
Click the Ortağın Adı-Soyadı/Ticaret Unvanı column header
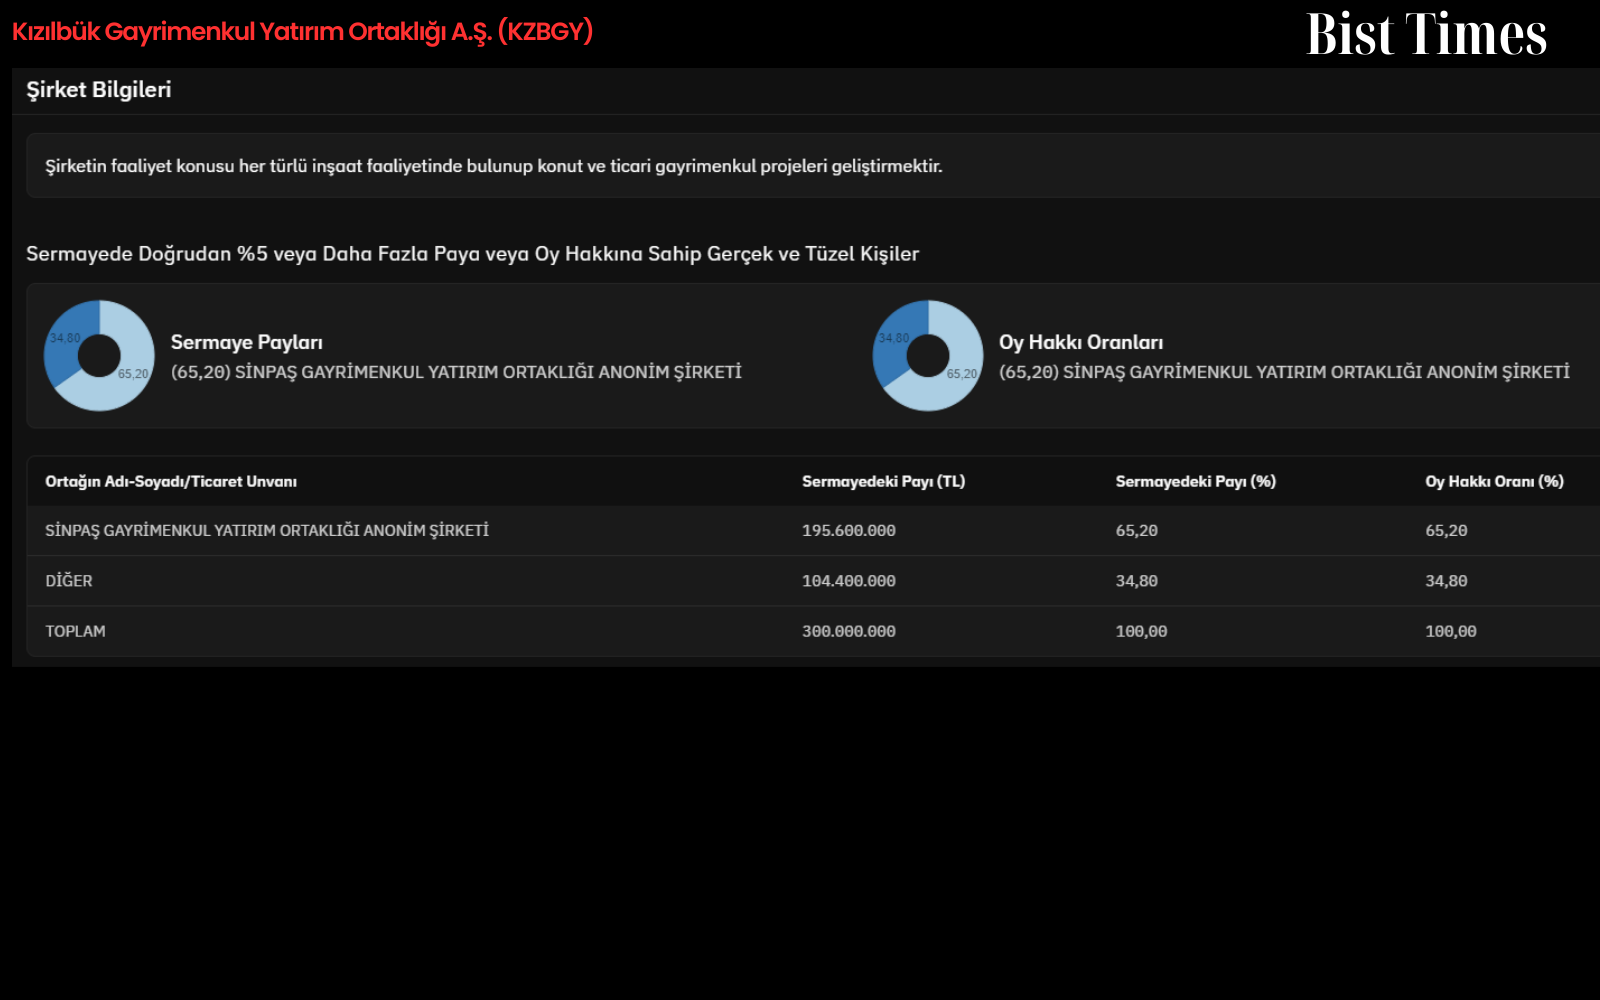[x=171, y=482]
